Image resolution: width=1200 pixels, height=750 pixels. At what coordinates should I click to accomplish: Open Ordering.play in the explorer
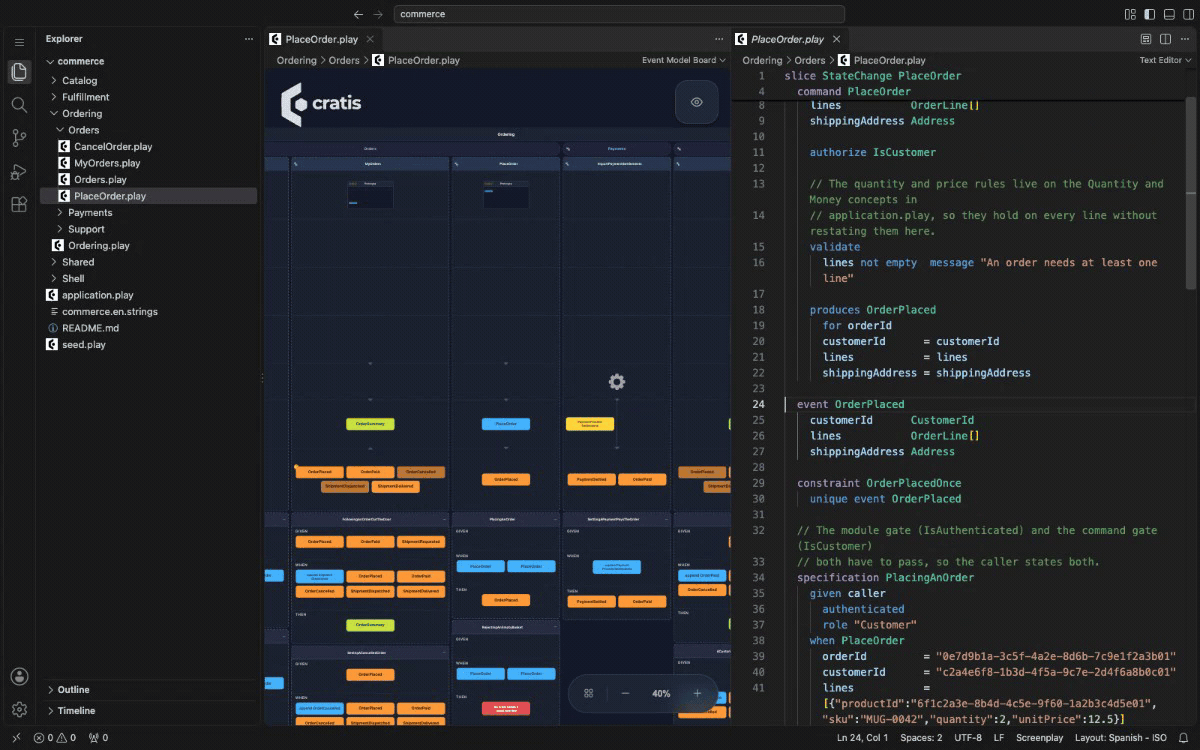148,245
